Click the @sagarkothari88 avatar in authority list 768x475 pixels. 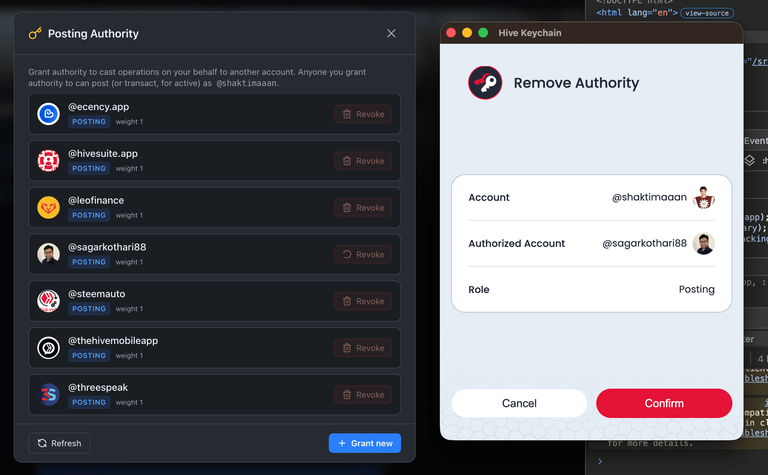pyautogui.click(x=48, y=254)
